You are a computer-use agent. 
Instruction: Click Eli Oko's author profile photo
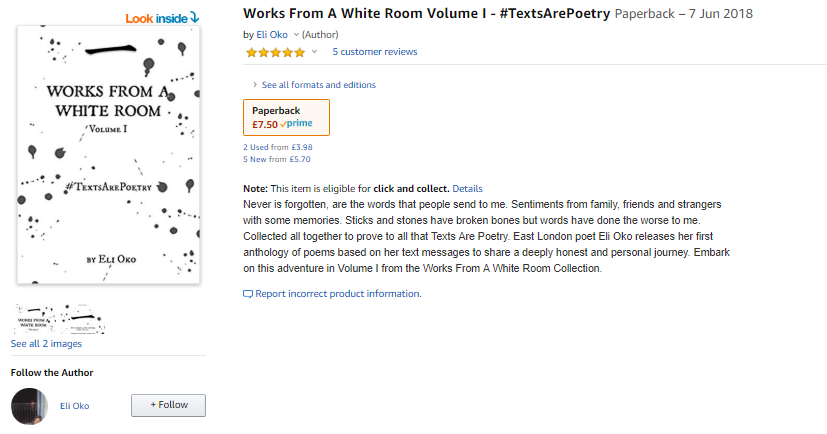click(29, 406)
